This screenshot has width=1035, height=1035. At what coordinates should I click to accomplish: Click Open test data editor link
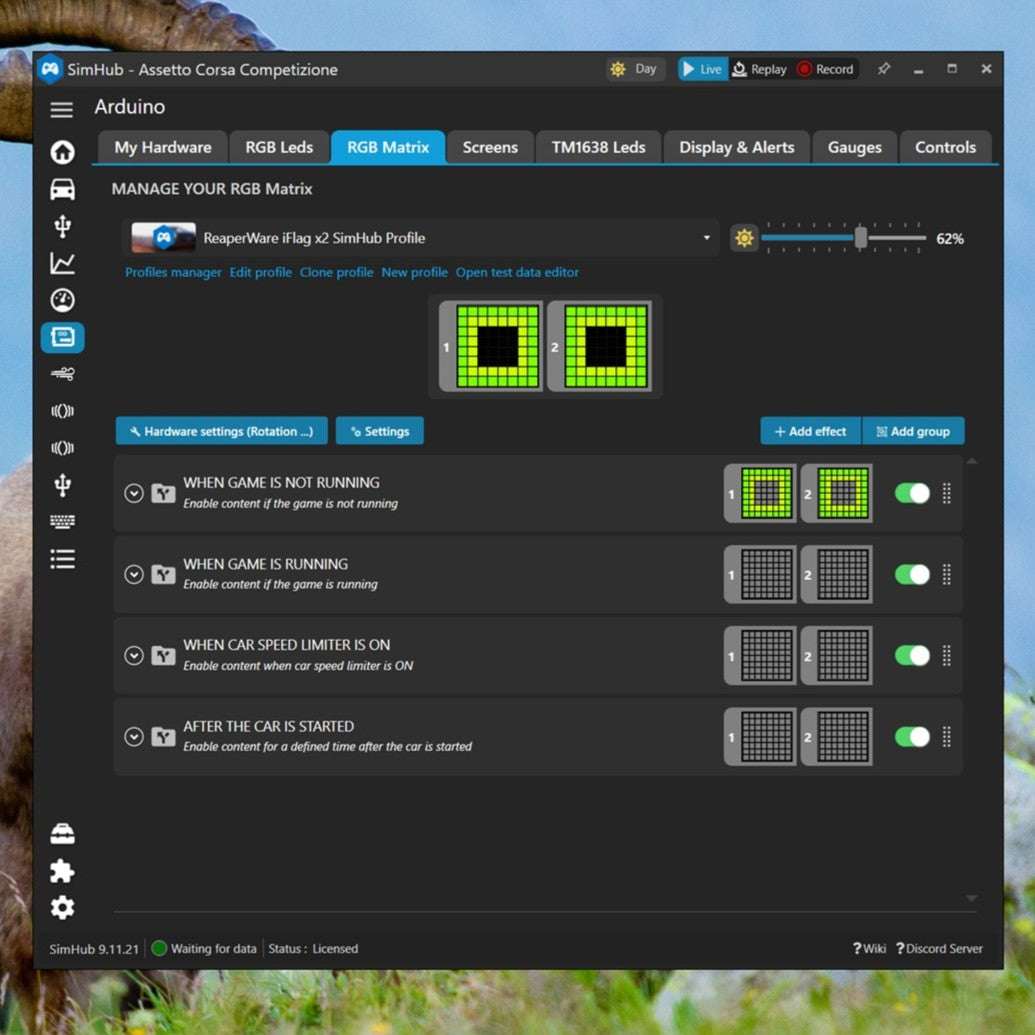[x=518, y=272]
